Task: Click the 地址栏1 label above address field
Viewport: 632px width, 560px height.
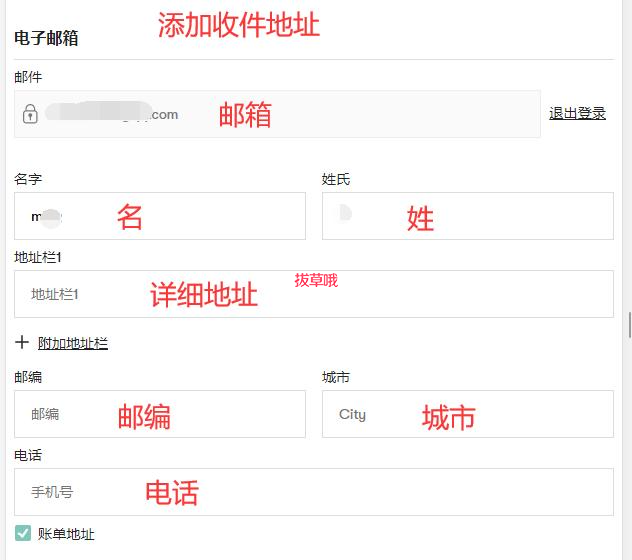Action: pyautogui.click(x=38, y=257)
